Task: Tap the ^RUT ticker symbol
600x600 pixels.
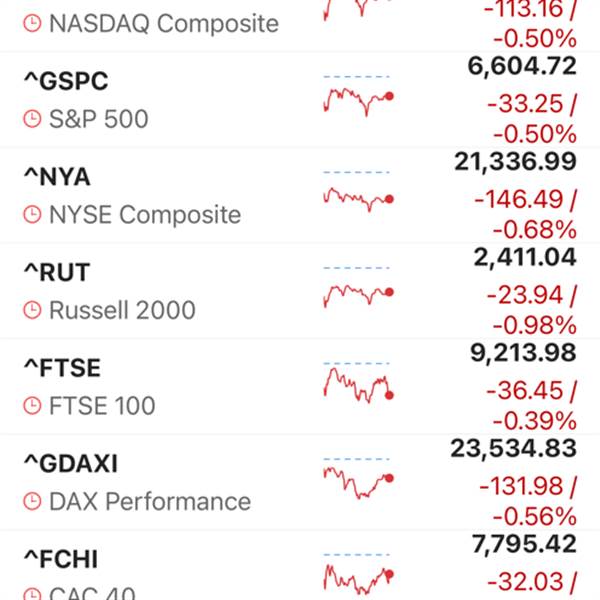Action: point(56,273)
